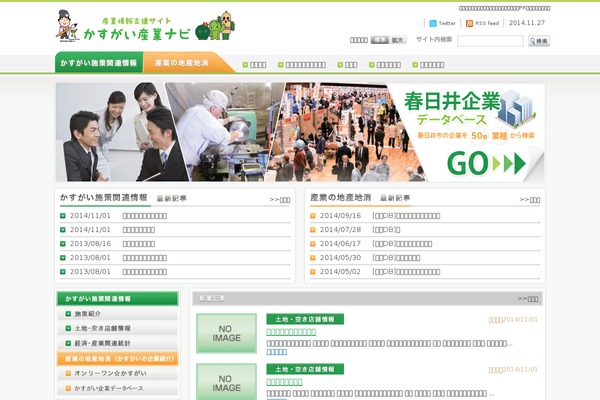Click the orange bullet beside 2014/07/28
The width and height of the screenshot is (600, 400).
coord(313,230)
